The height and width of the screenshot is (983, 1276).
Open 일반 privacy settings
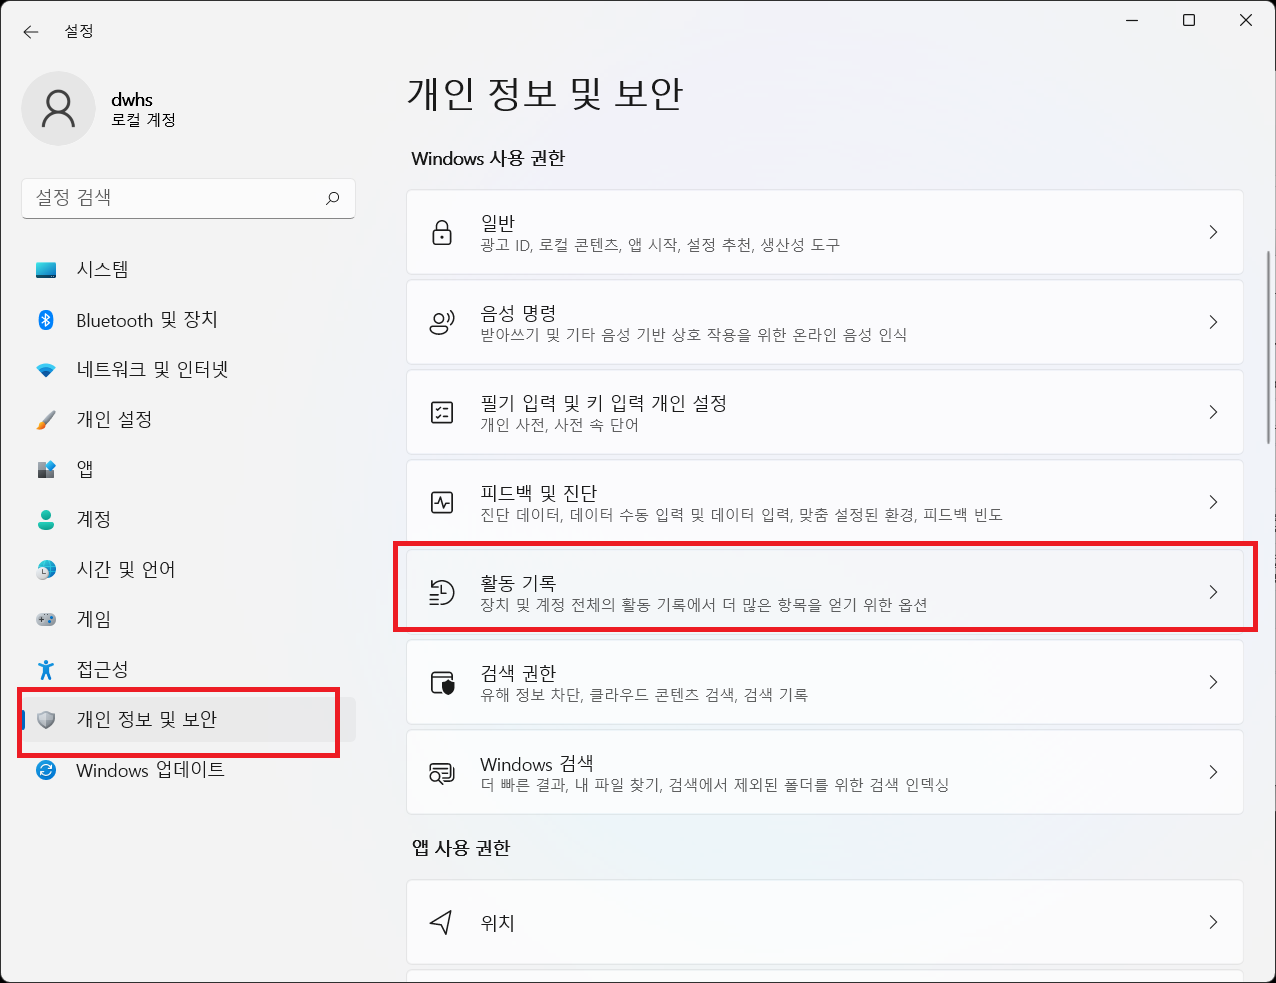(x=825, y=232)
